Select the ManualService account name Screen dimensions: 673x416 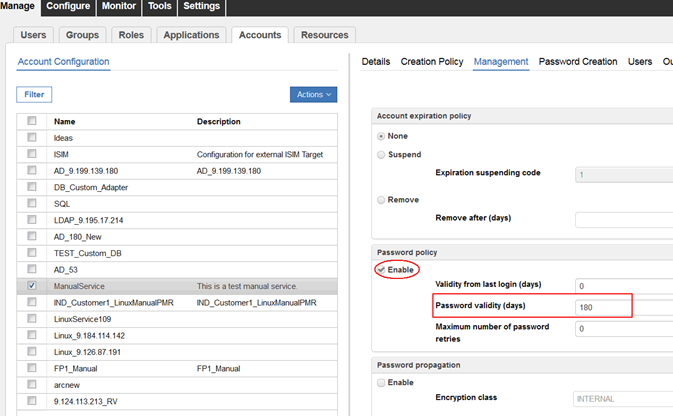click(79, 286)
